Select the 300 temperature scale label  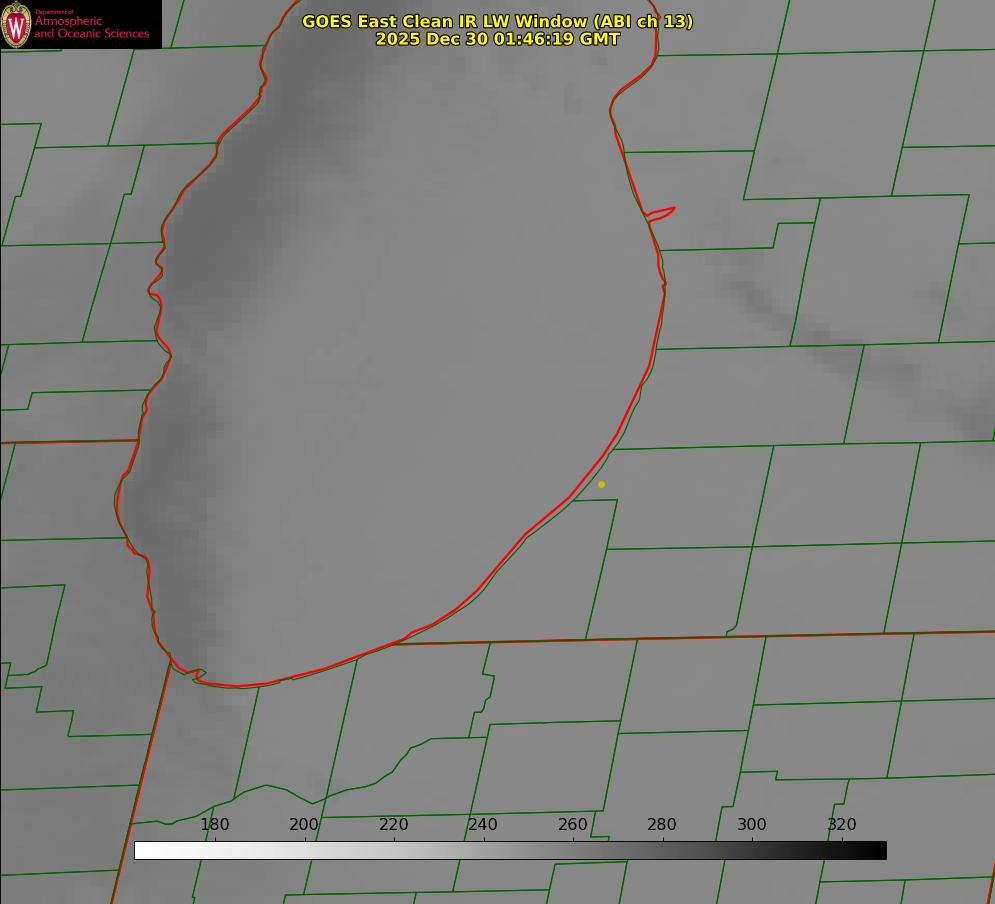tap(752, 825)
